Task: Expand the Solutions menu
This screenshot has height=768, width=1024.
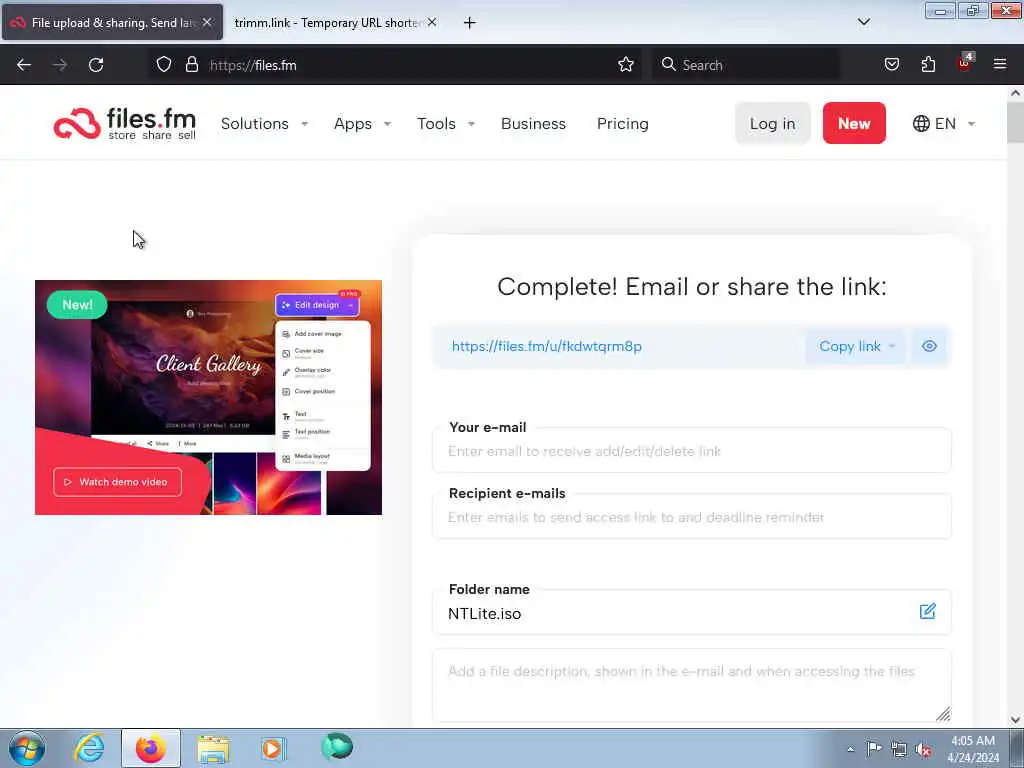Action: pyautogui.click(x=264, y=123)
